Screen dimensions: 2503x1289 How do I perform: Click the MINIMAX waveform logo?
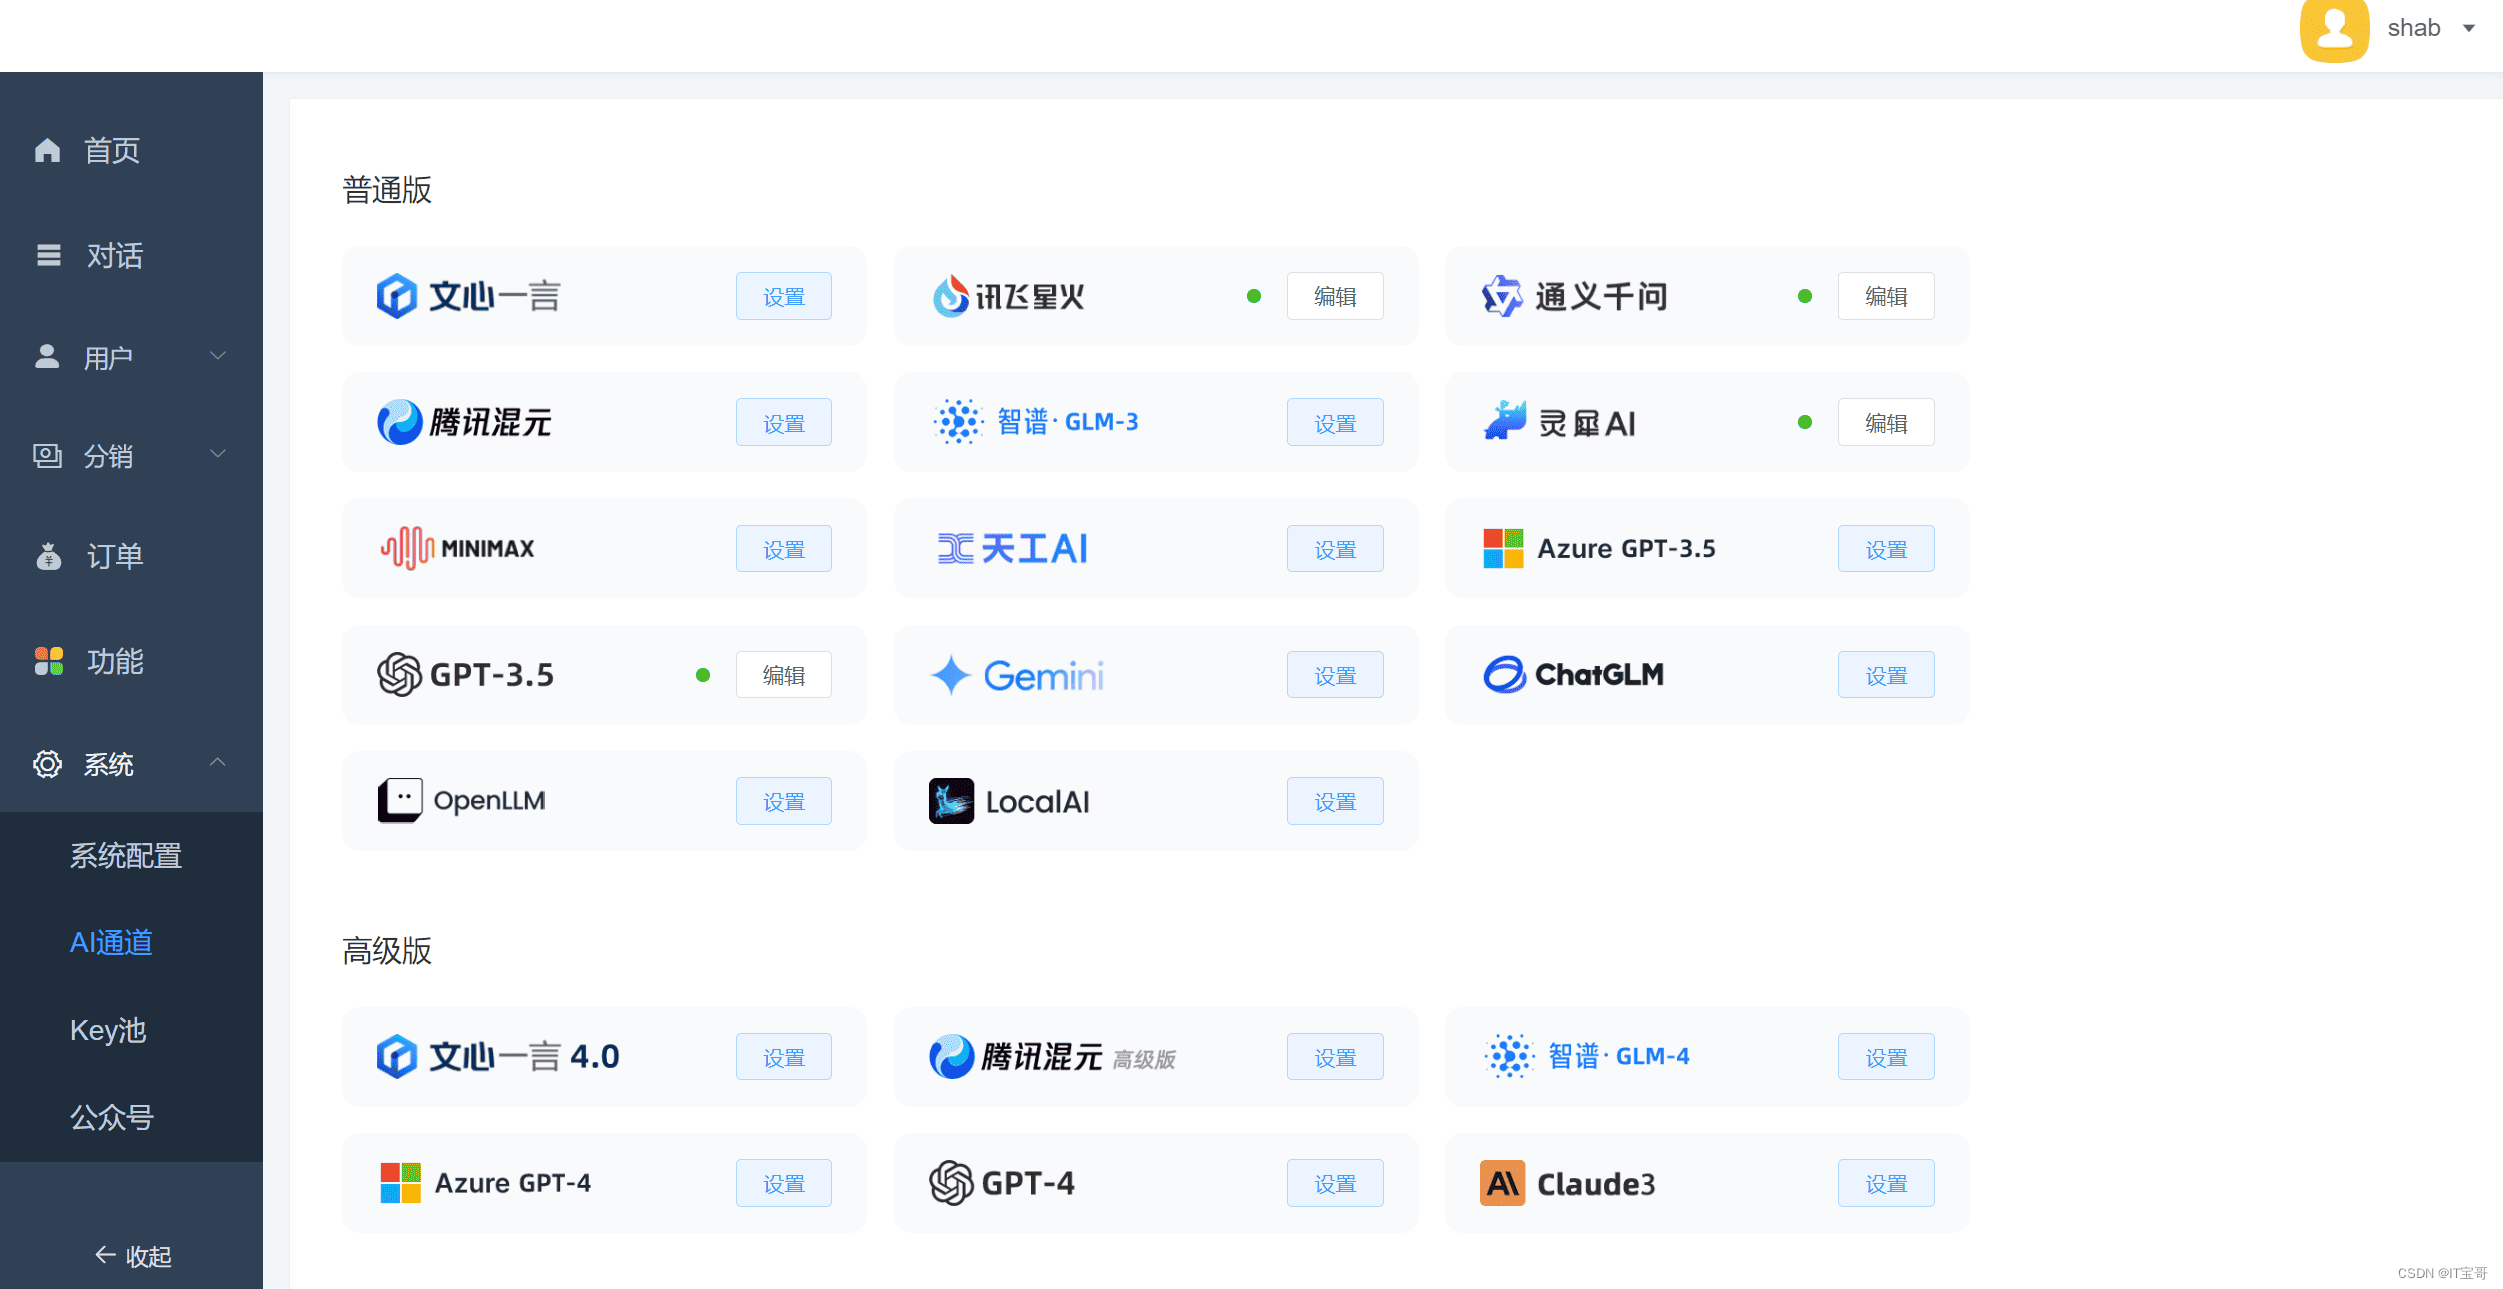(x=407, y=548)
